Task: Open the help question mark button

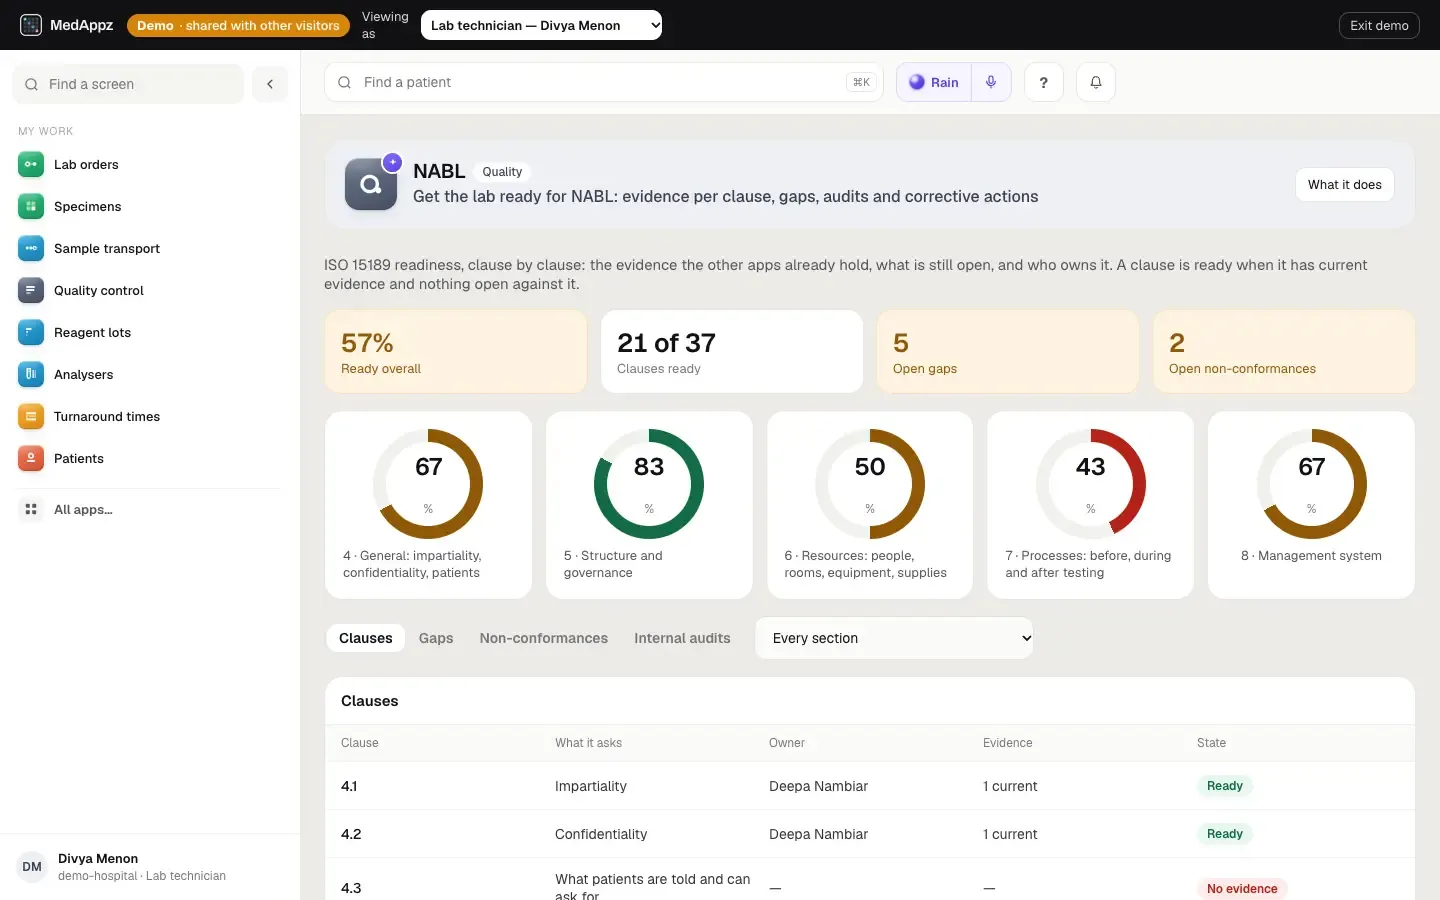Action: pyautogui.click(x=1043, y=82)
